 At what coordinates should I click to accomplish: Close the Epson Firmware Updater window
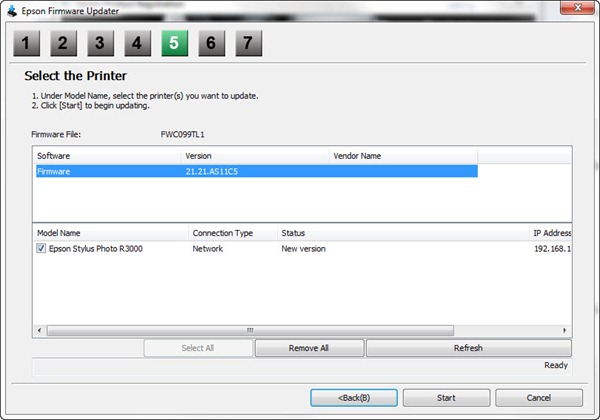coord(578,7)
